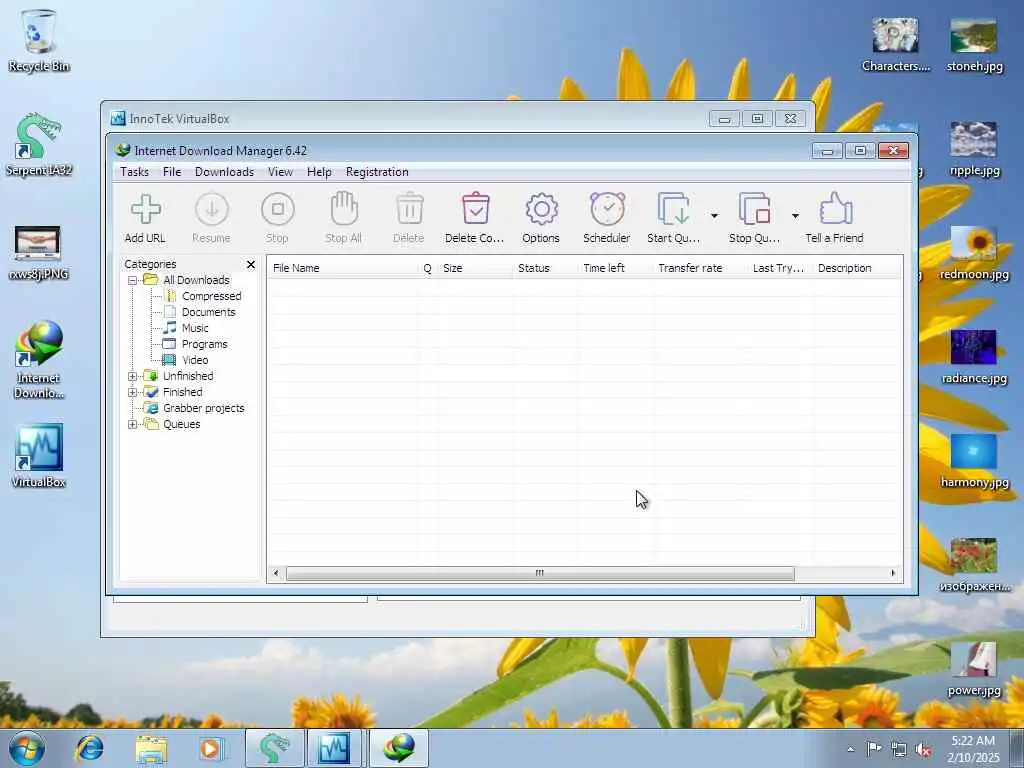This screenshot has height=768, width=1024.
Task: Select the Compressed category
Action: (x=211, y=296)
